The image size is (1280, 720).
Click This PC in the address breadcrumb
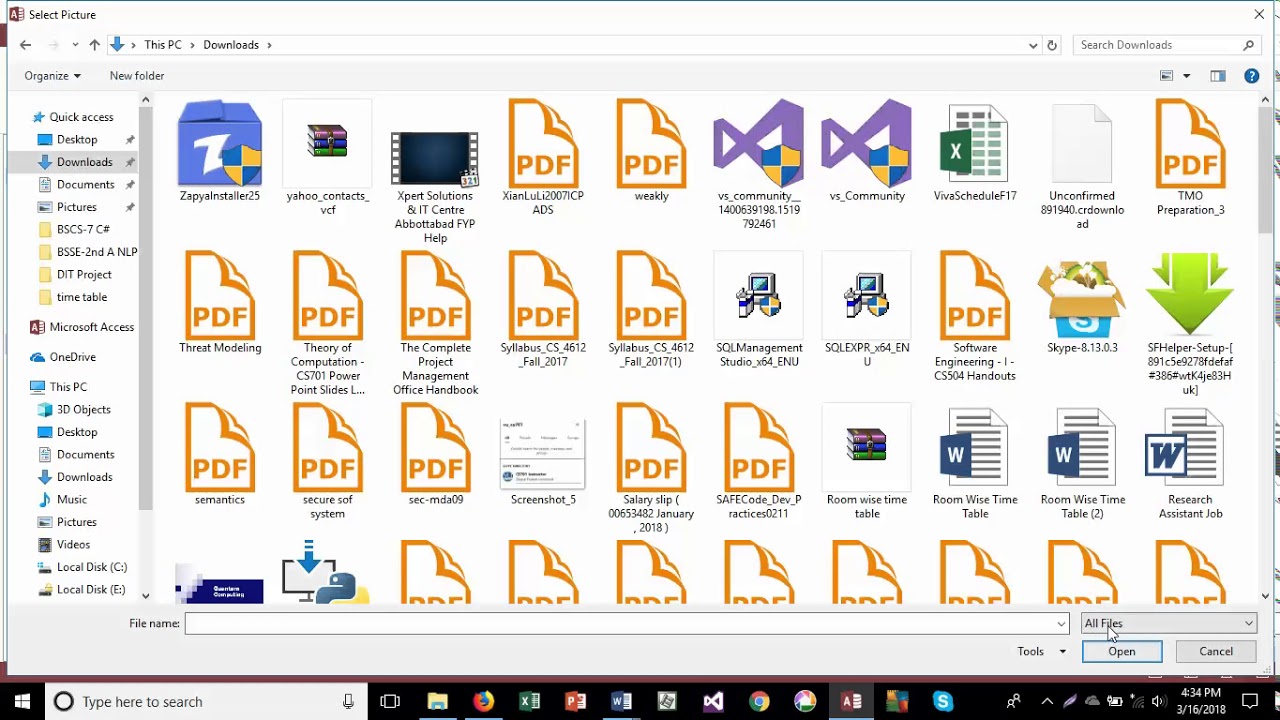(x=163, y=45)
